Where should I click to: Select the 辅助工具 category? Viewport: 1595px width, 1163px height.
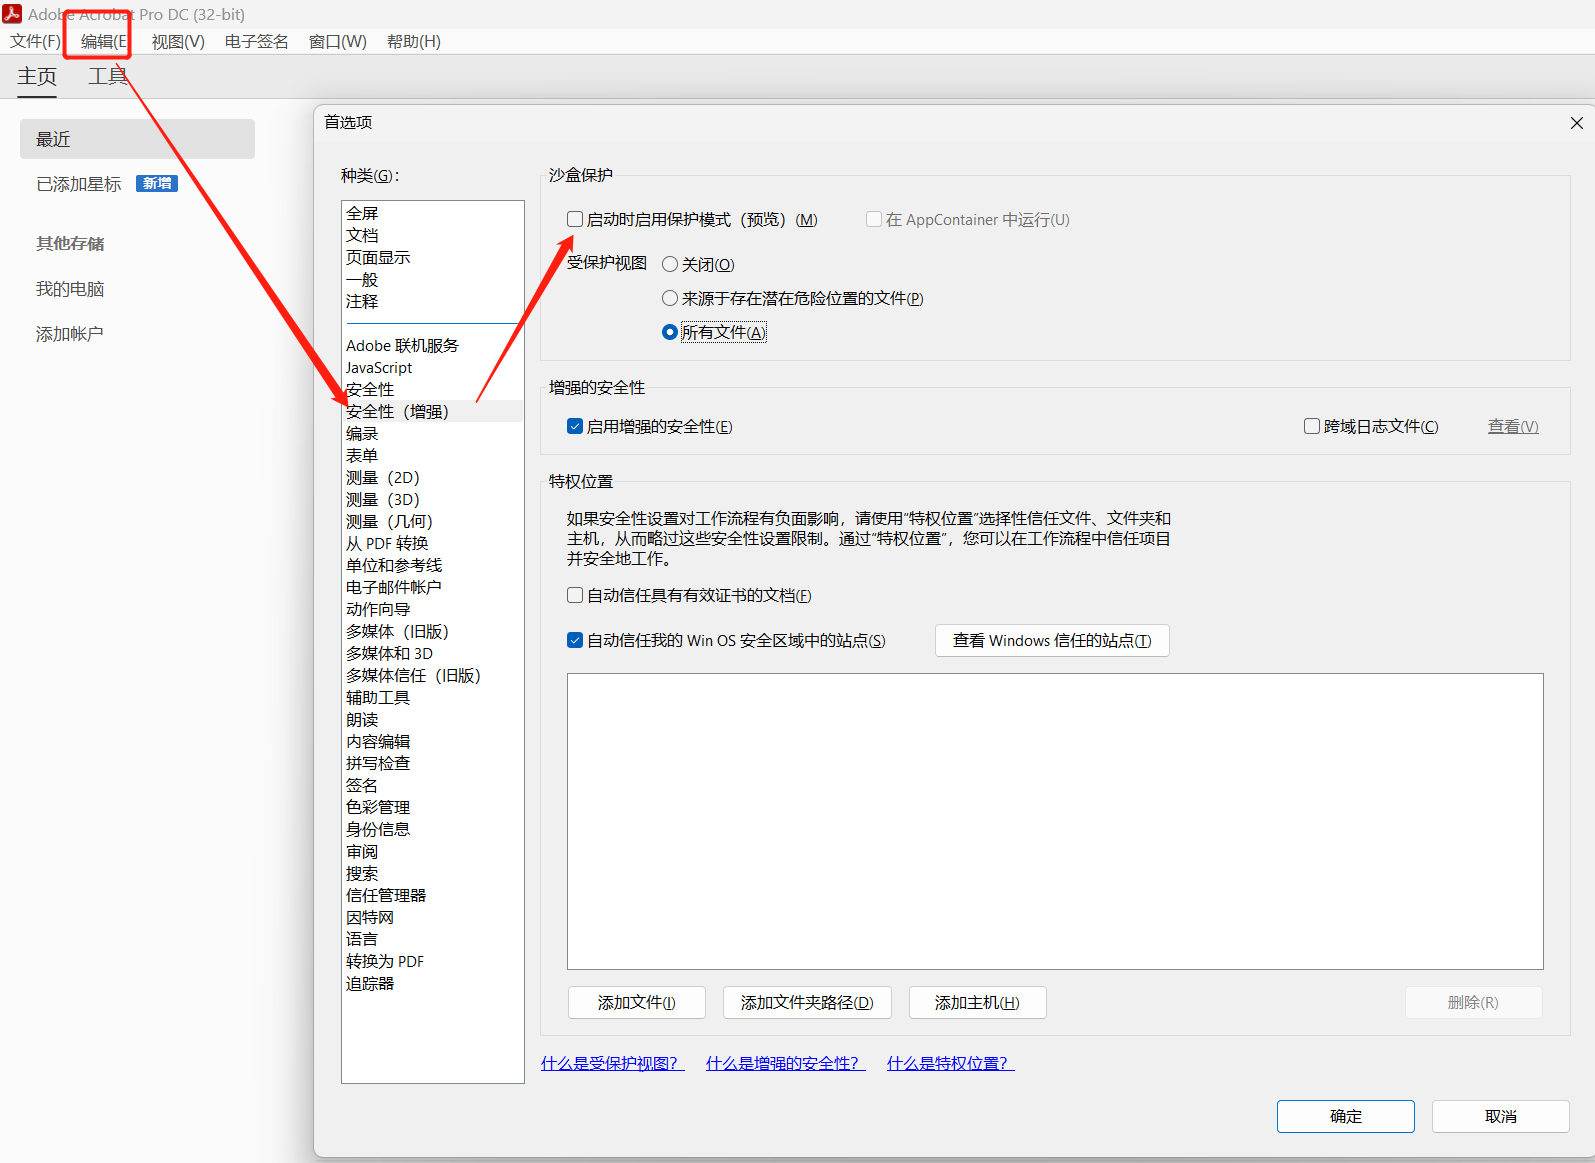click(378, 697)
